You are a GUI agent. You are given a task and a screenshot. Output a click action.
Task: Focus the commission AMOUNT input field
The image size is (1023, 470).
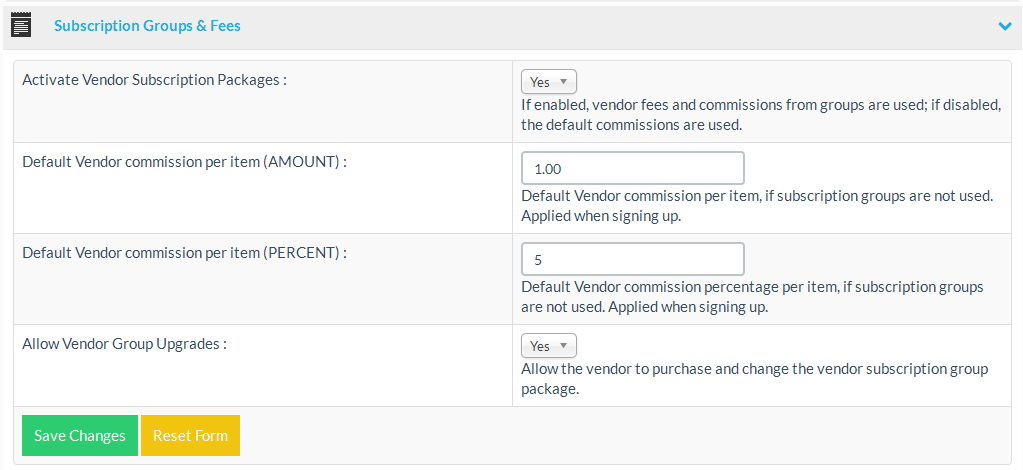(633, 168)
